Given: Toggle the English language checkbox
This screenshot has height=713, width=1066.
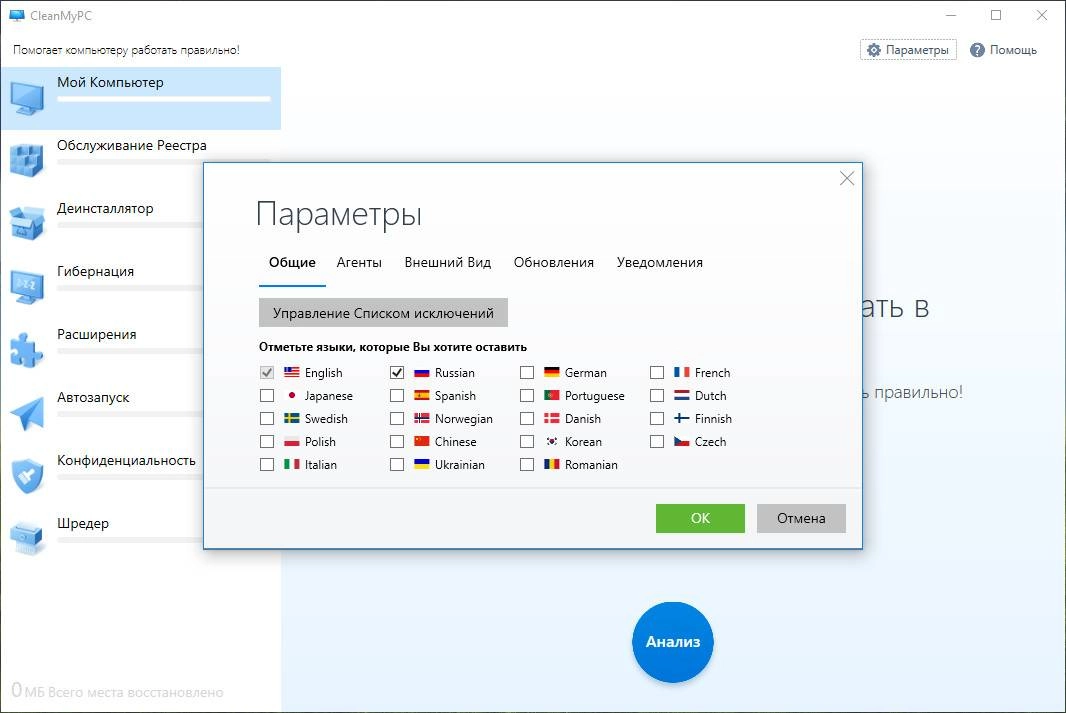Looking at the screenshot, I should (267, 372).
